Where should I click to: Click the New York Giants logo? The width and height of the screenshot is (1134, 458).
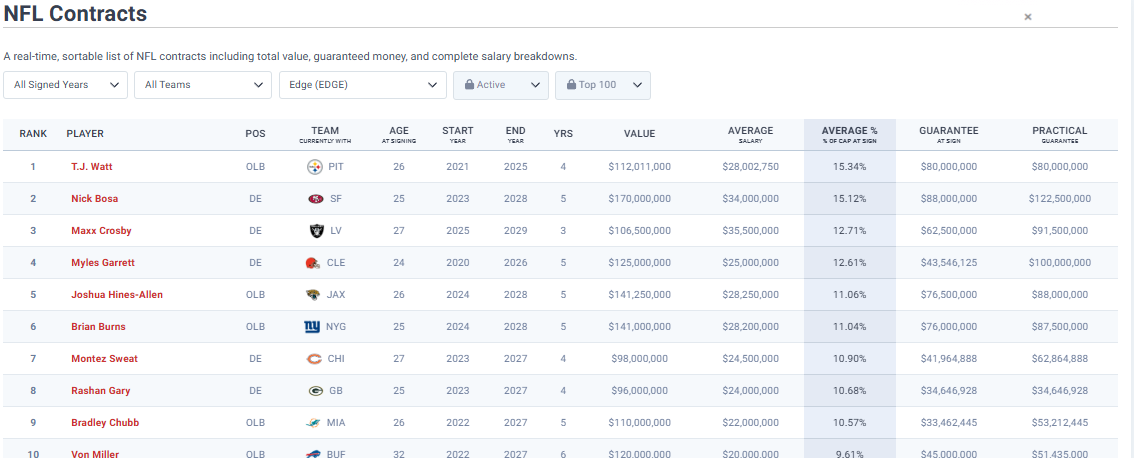click(312, 327)
